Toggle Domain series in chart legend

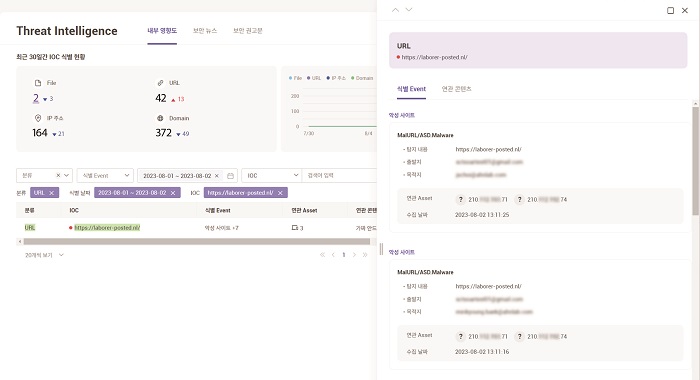click(x=362, y=78)
